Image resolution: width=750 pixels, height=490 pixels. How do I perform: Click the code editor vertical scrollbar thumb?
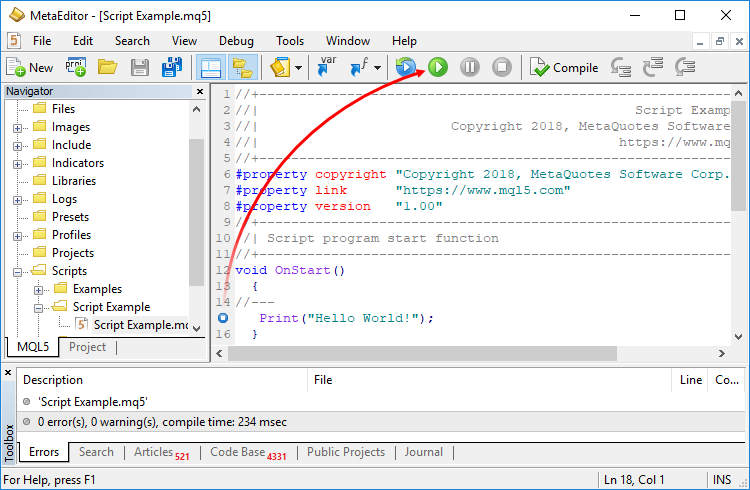[739, 156]
